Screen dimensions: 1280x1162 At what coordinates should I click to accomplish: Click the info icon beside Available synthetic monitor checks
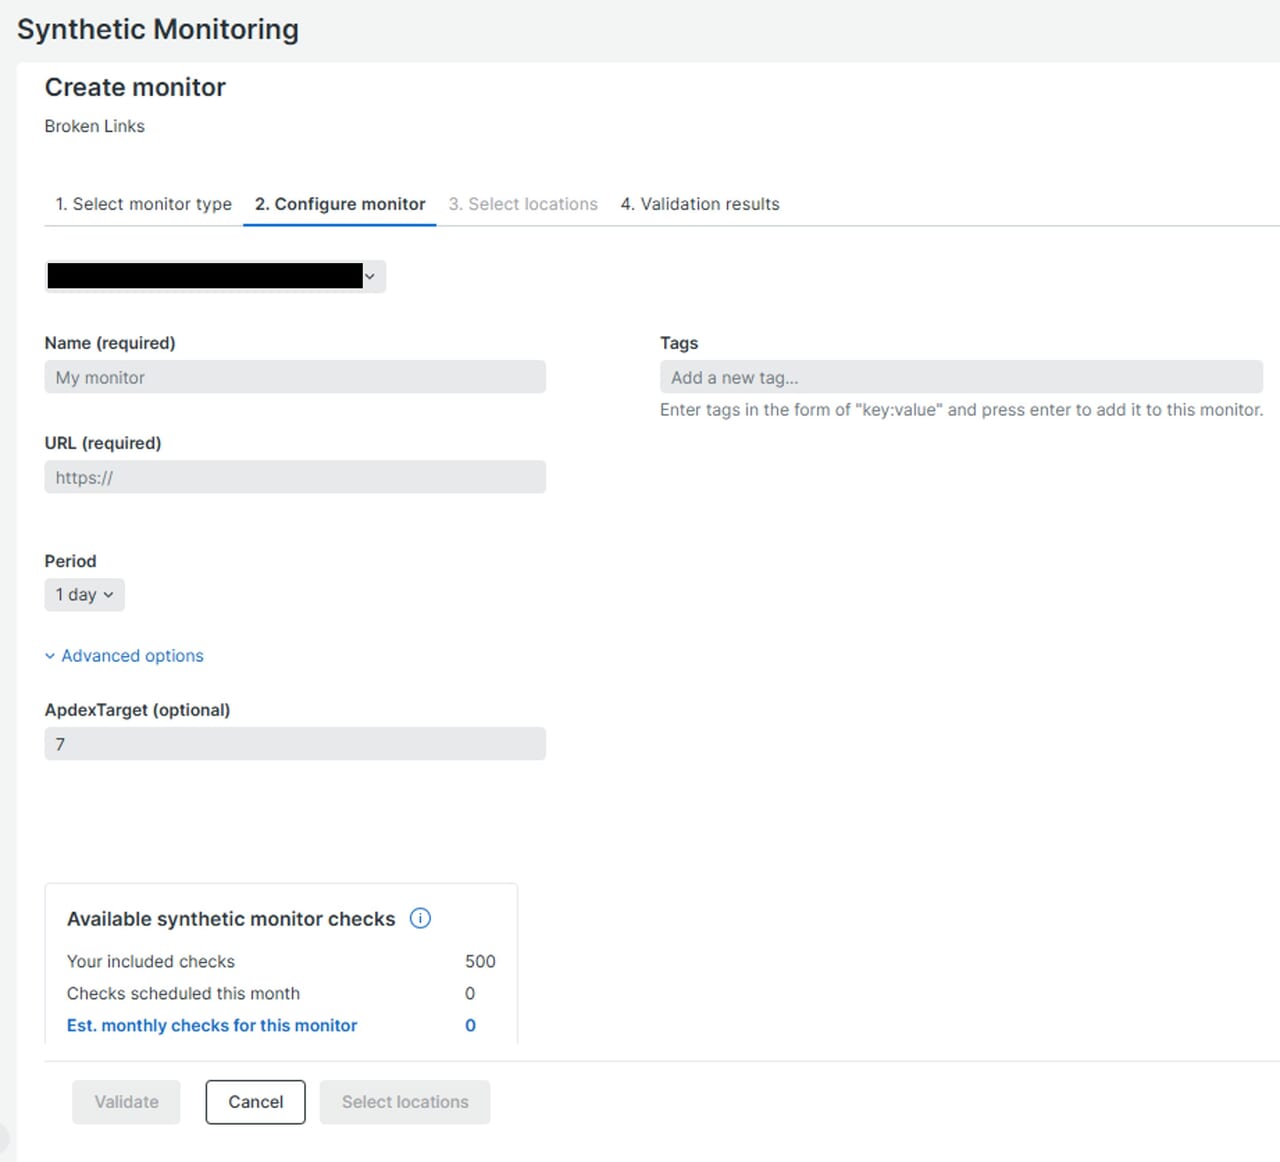(420, 918)
